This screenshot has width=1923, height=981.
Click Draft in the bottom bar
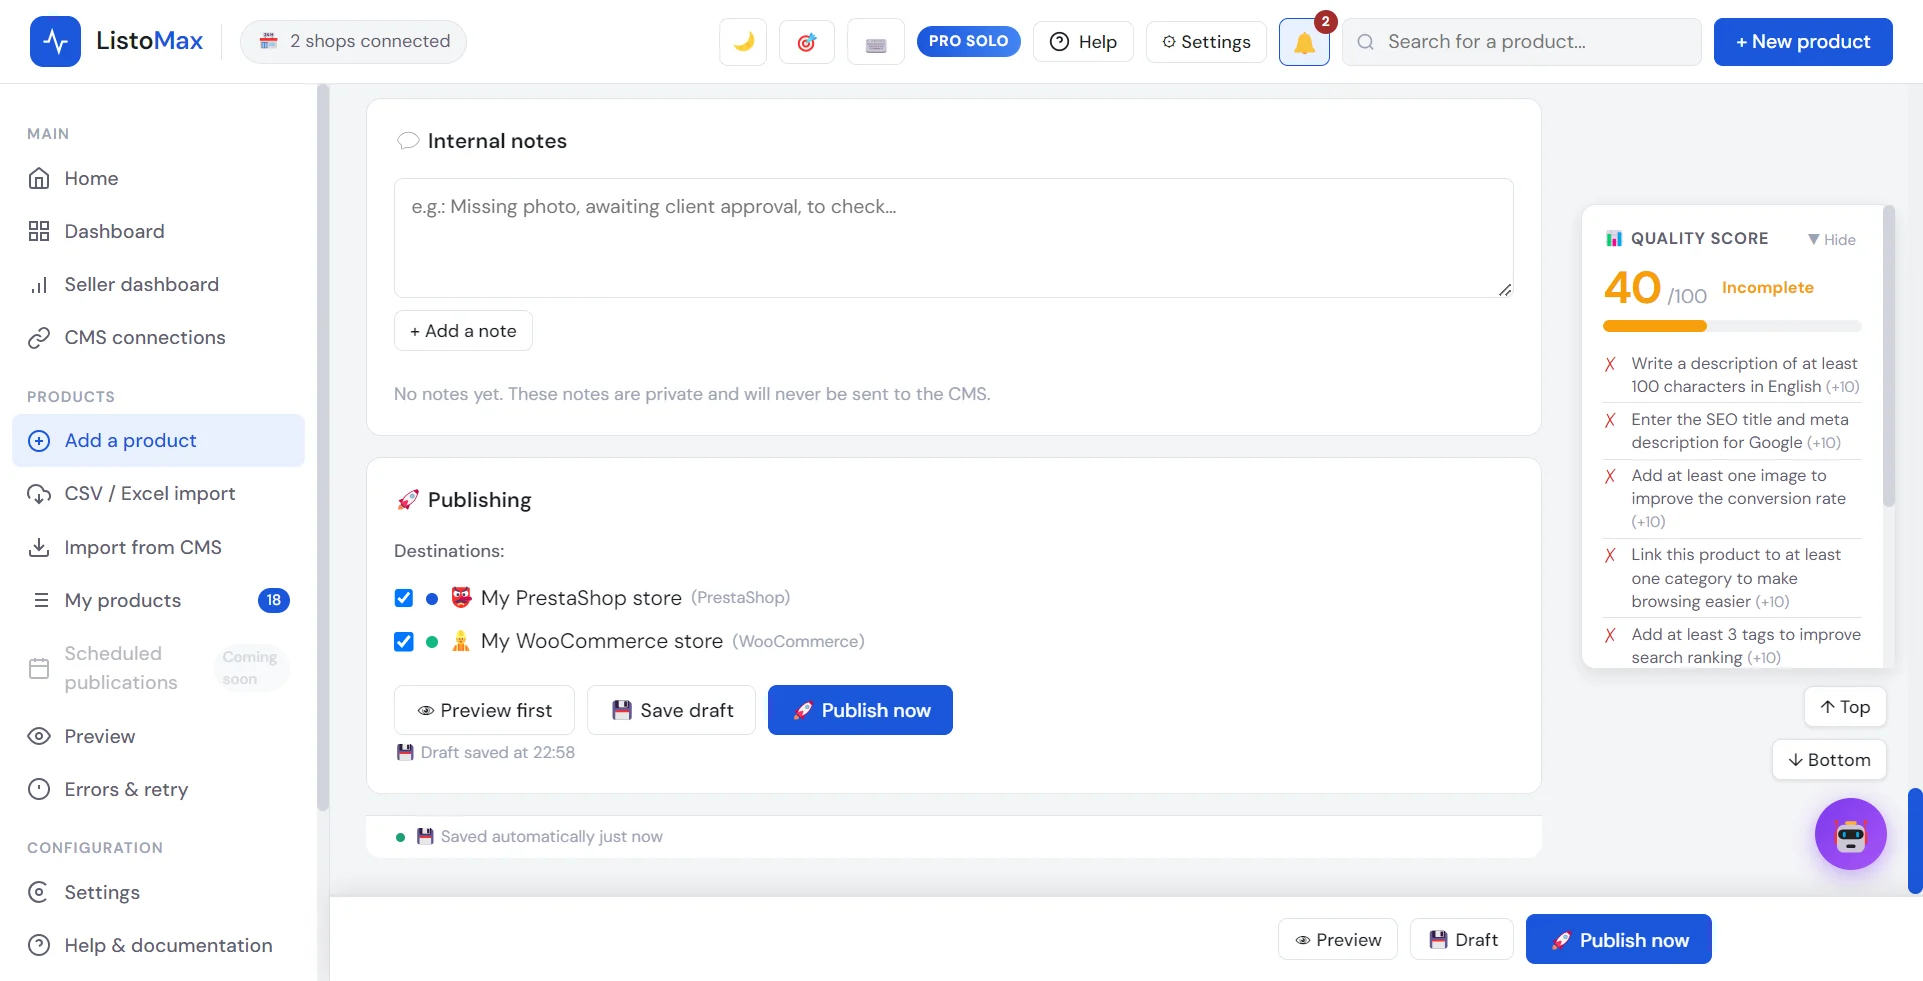click(1462, 940)
